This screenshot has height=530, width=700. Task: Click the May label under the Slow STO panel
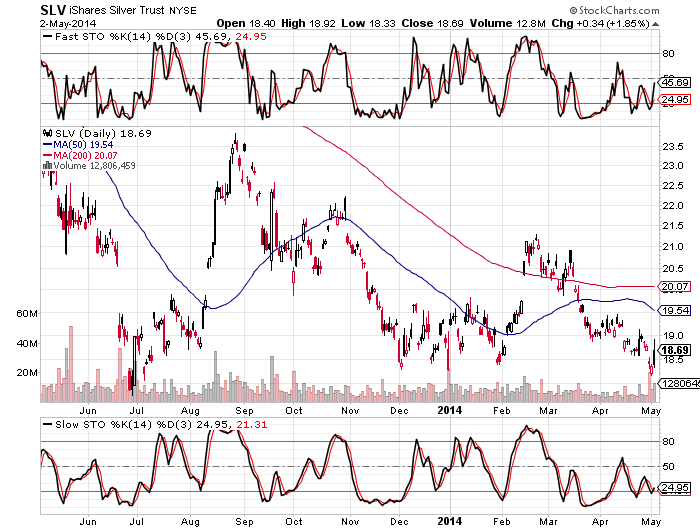click(x=651, y=522)
